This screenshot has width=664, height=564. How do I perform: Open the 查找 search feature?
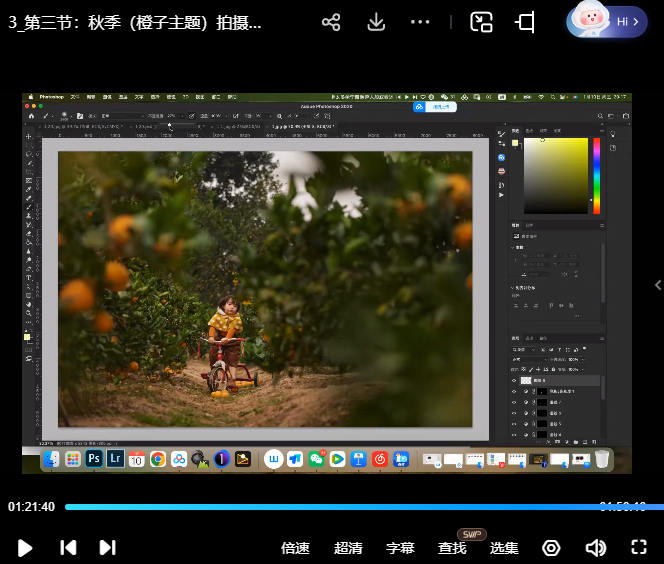[452, 548]
